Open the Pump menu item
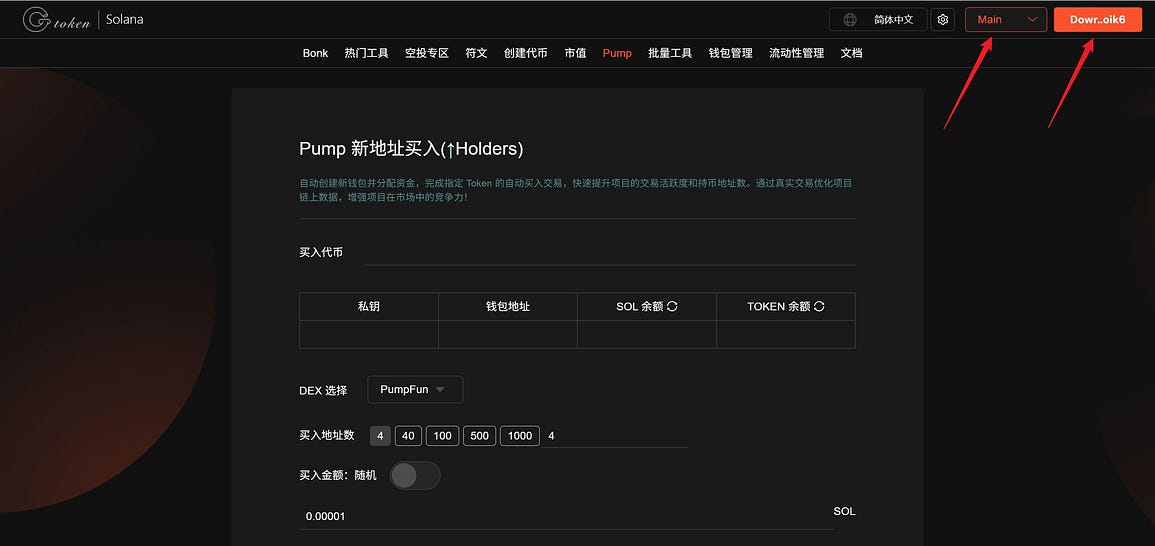 coord(617,53)
